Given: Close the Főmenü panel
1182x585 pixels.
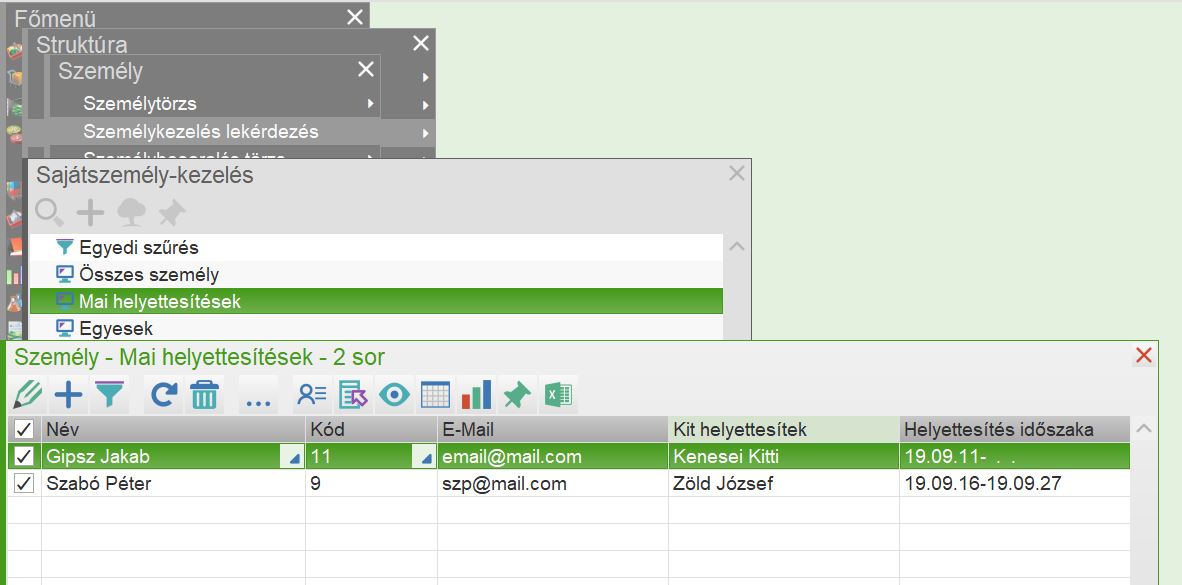Looking at the screenshot, I should 355,17.
